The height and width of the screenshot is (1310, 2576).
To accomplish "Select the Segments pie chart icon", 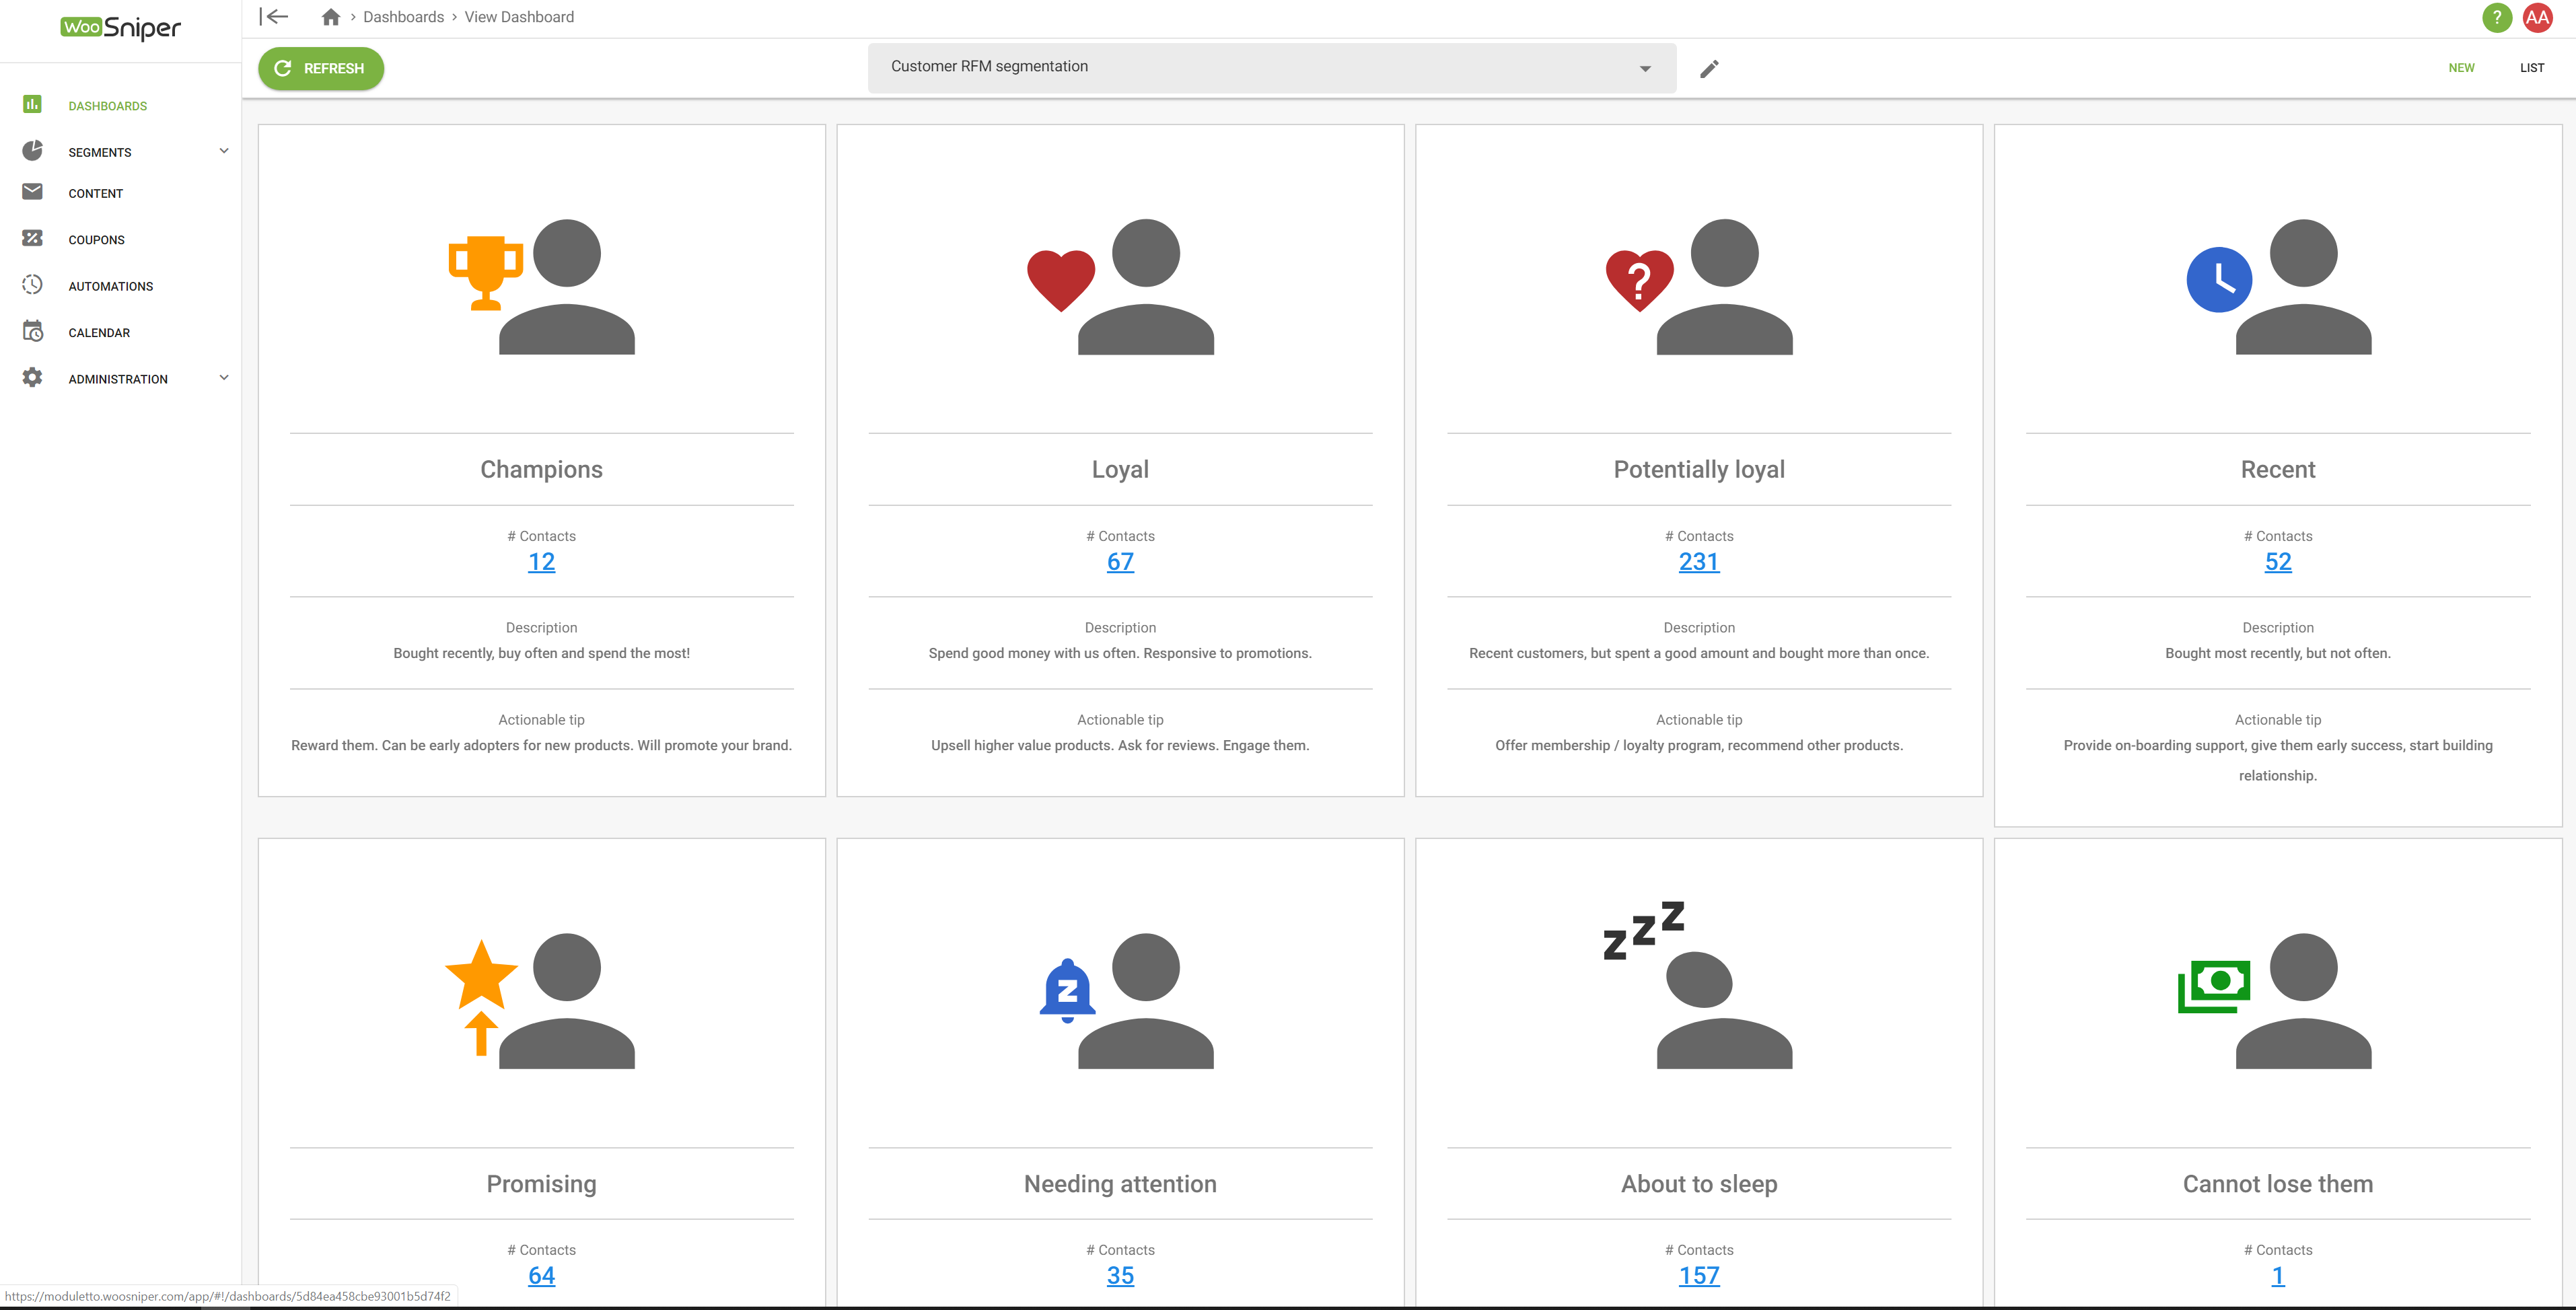I will pos(33,150).
